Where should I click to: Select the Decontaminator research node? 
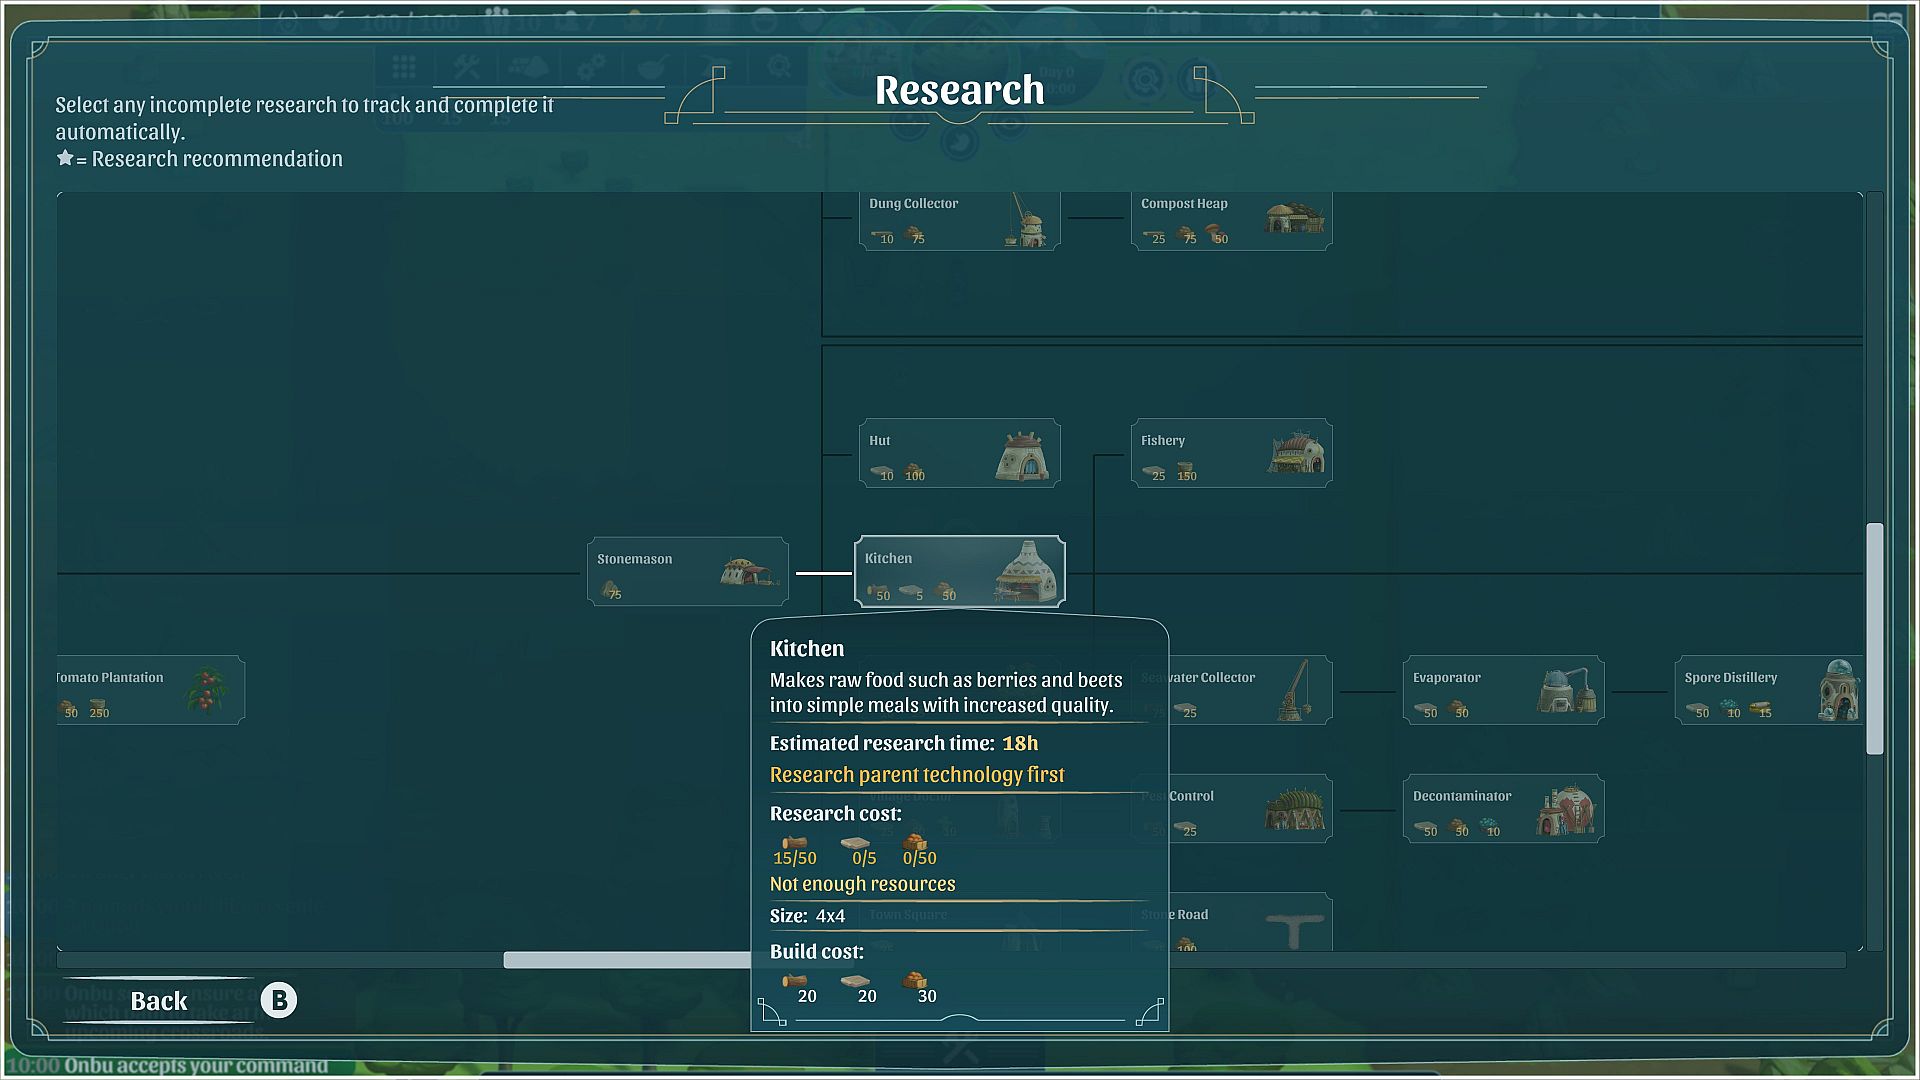click(x=1503, y=808)
